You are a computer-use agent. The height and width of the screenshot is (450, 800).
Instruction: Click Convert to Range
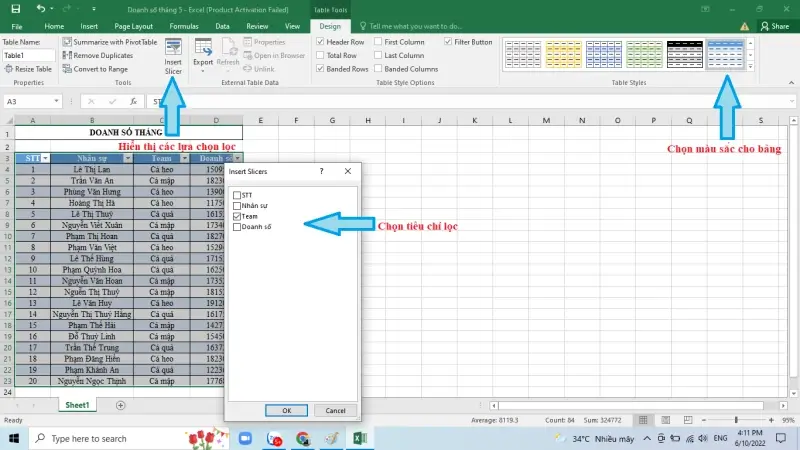(68, 69)
